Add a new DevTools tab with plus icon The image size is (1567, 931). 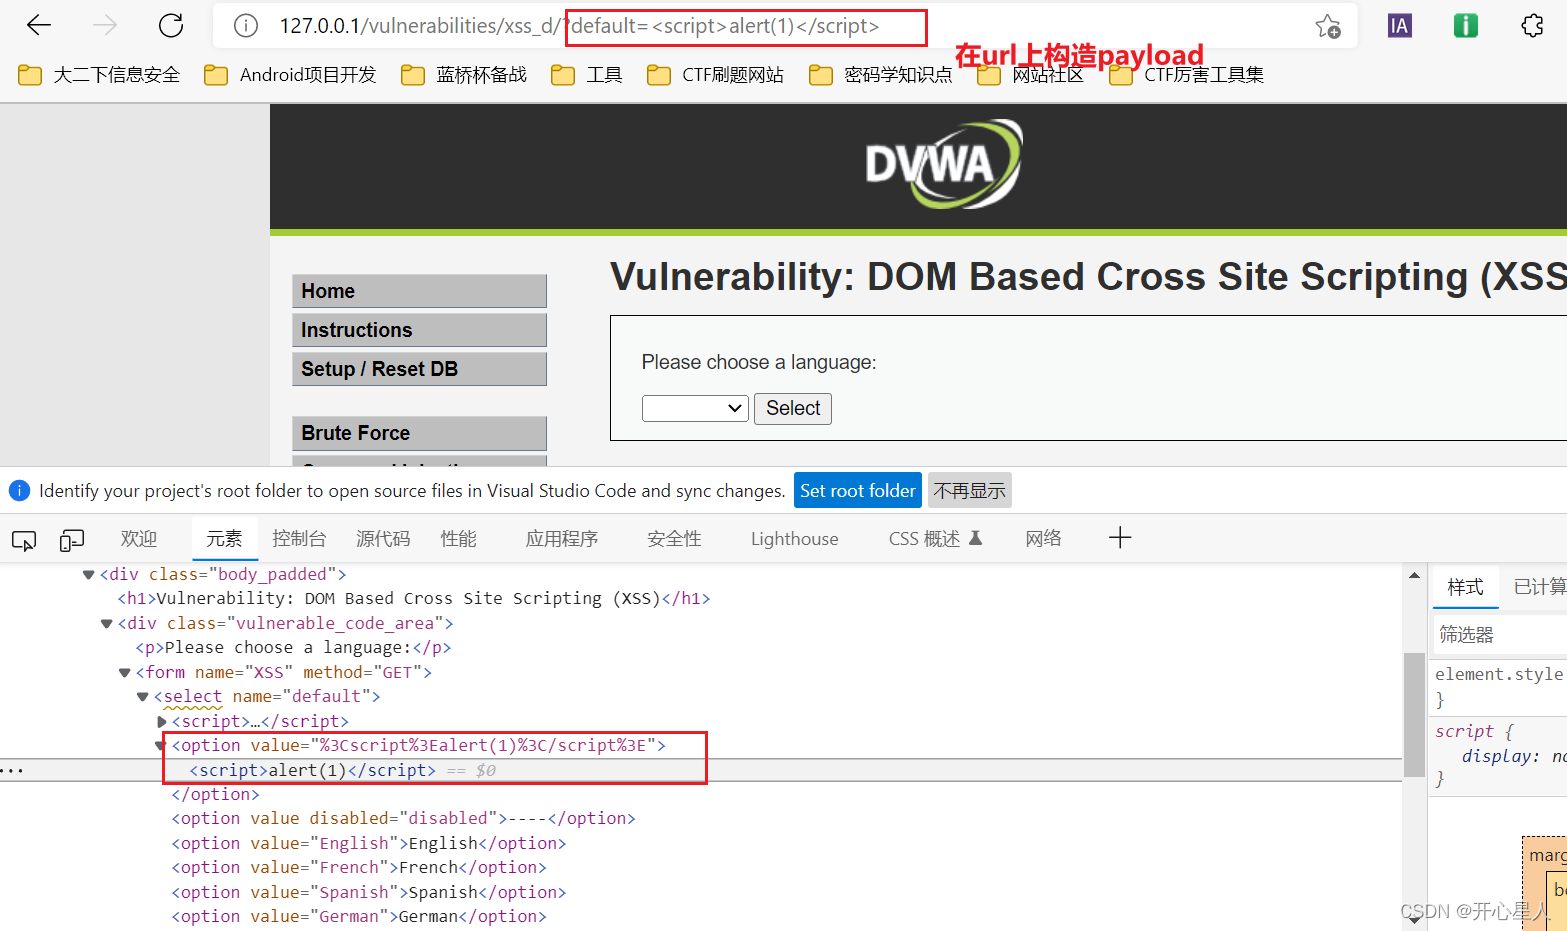(1120, 538)
